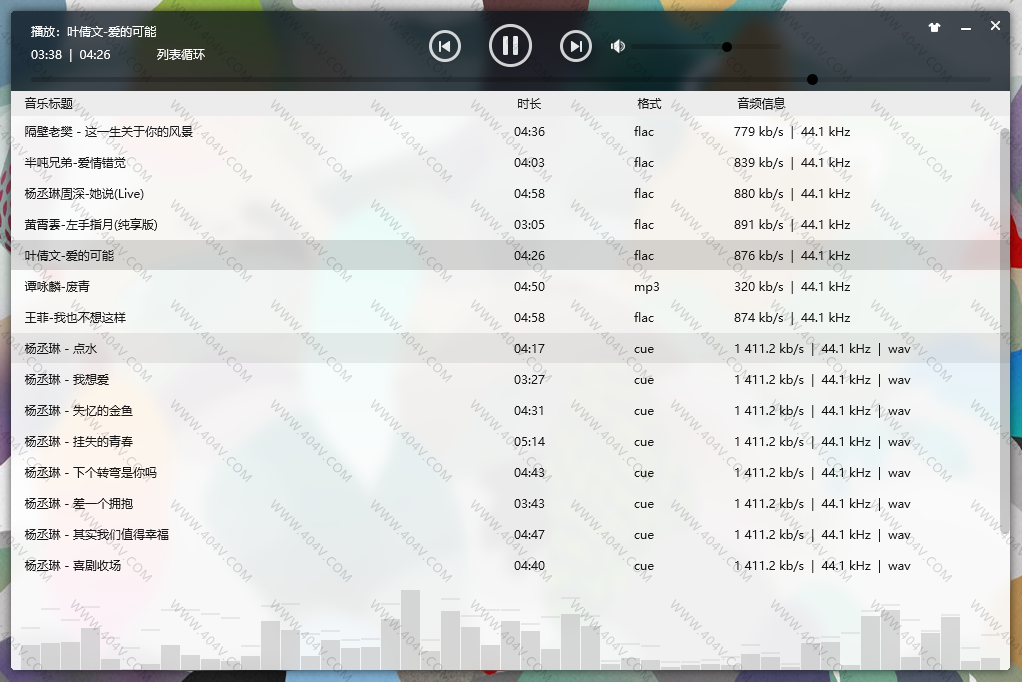Open the skin changer shirt icon
The height and width of the screenshot is (682, 1022).
[x=934, y=28]
